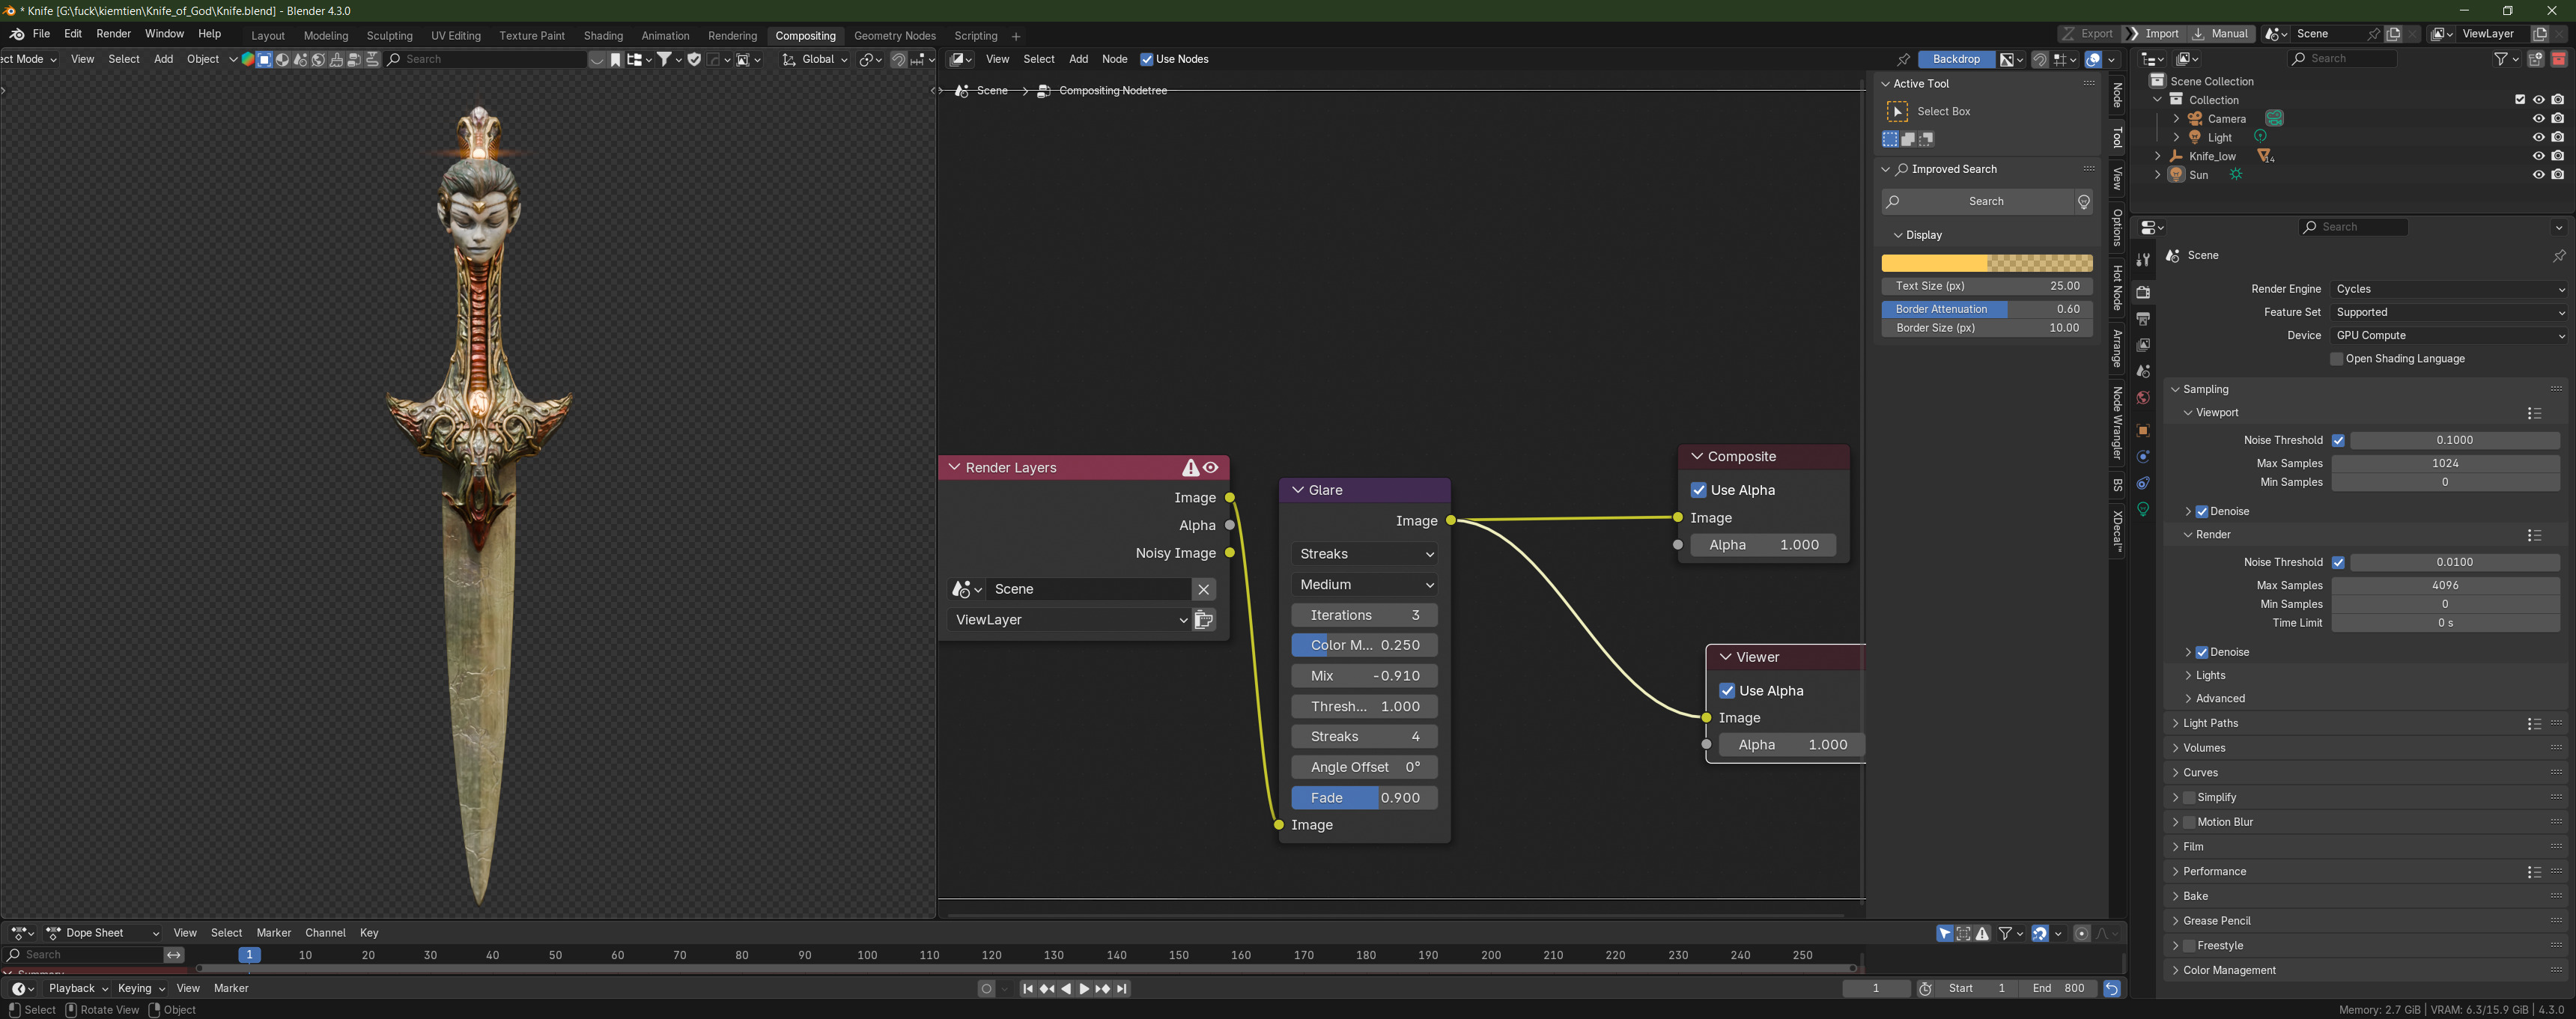This screenshot has height=1019, width=2576.
Task: Uncheck Use Alpha on Composite node
Action: pos(1699,490)
